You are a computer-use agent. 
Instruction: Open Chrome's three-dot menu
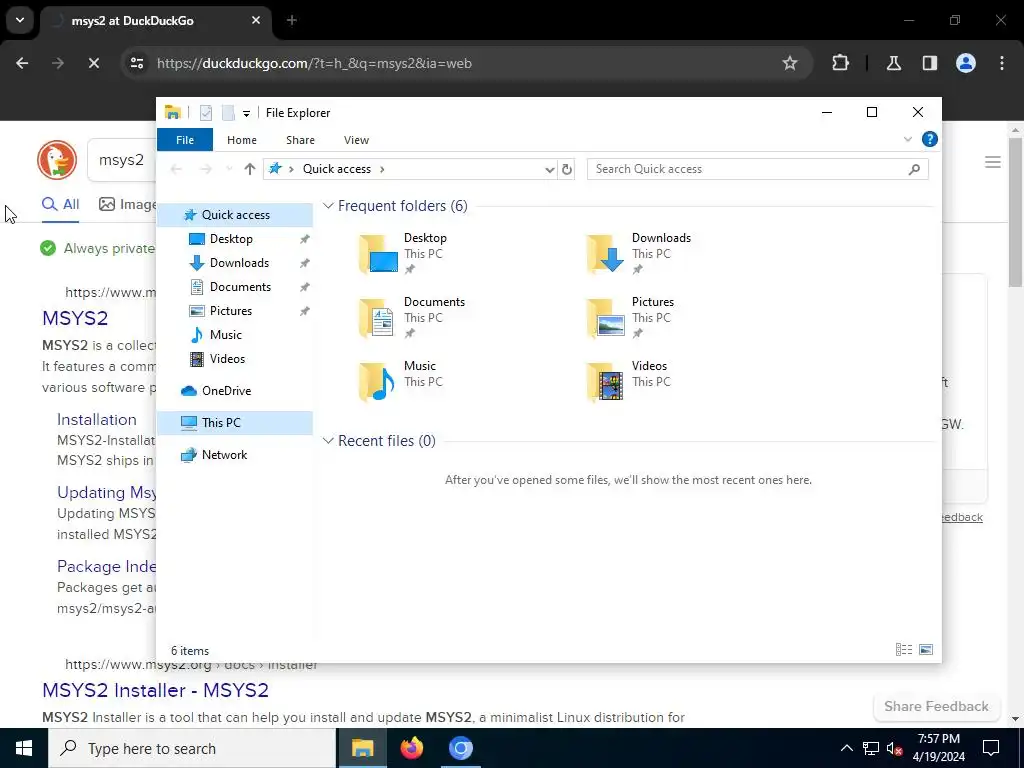1002,63
